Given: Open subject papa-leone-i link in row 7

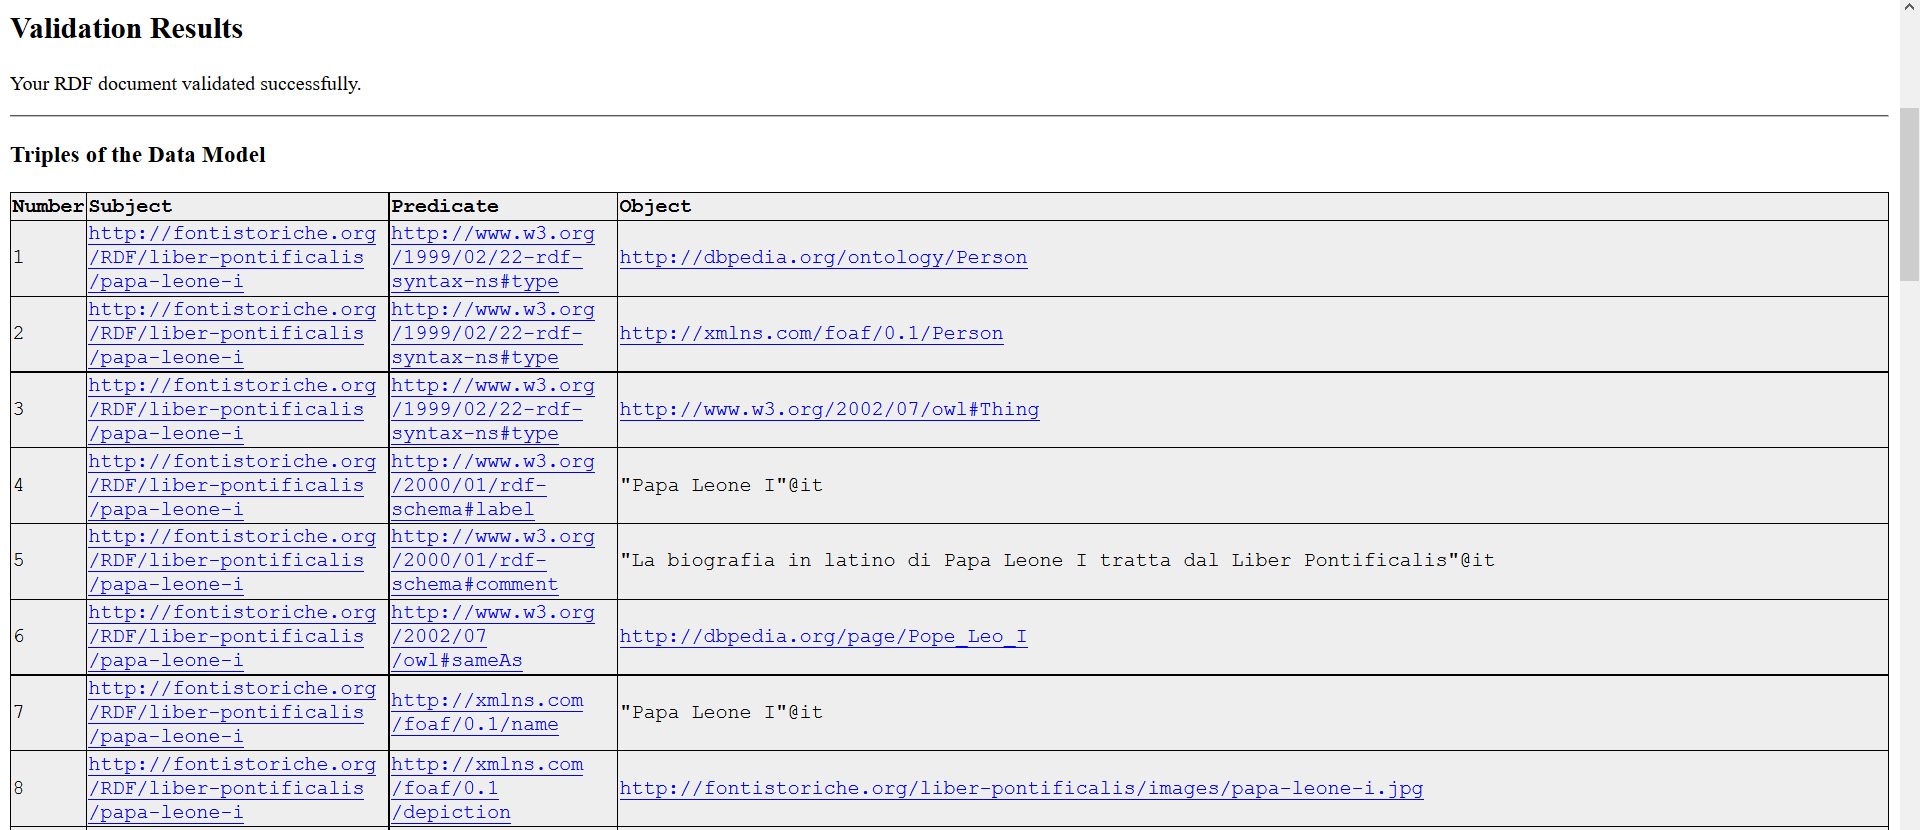Looking at the screenshot, I should [232, 713].
